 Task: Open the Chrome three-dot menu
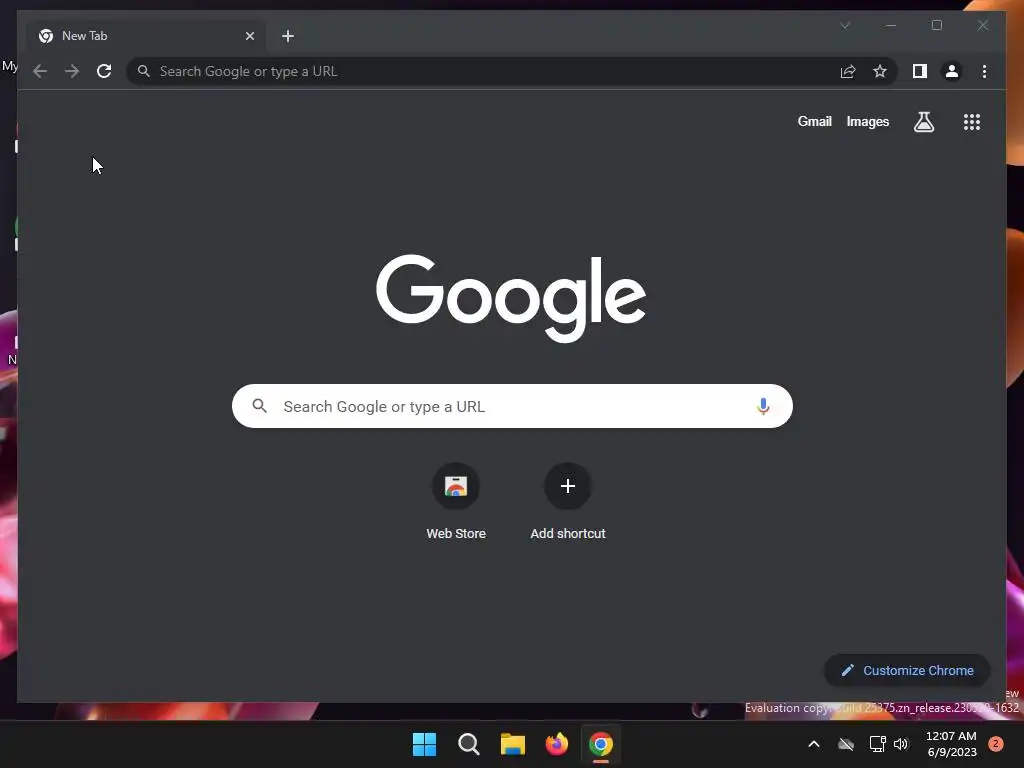(x=984, y=71)
